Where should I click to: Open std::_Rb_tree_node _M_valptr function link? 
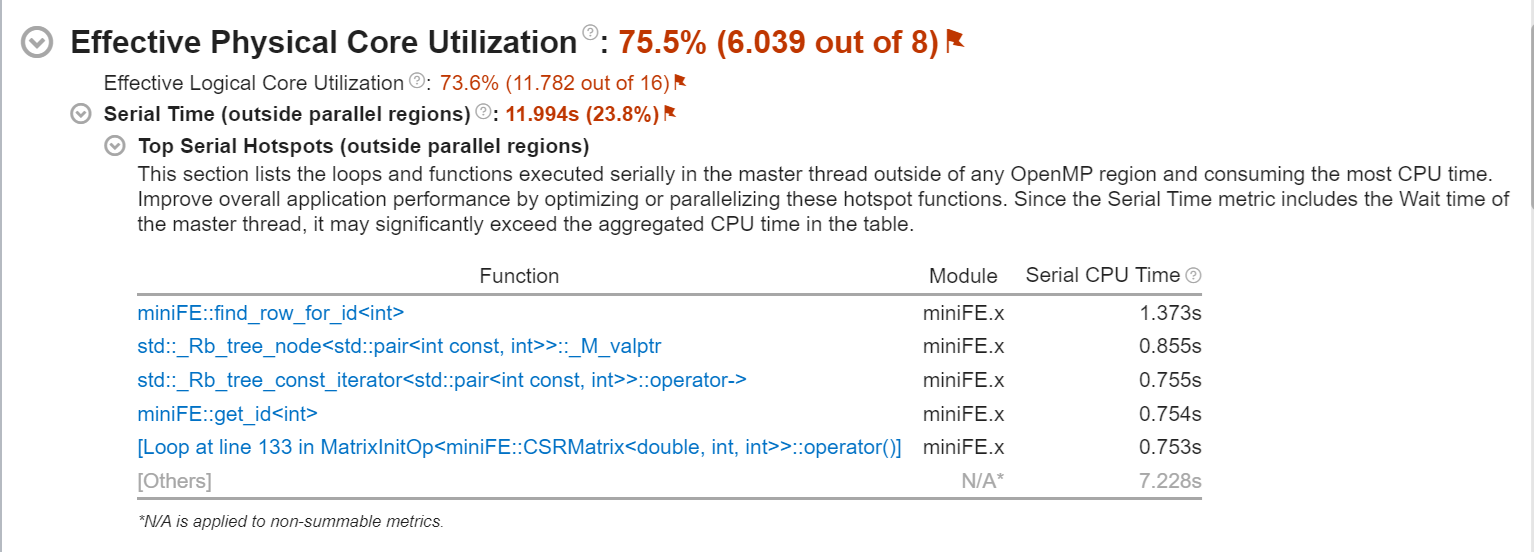pyautogui.click(x=399, y=347)
